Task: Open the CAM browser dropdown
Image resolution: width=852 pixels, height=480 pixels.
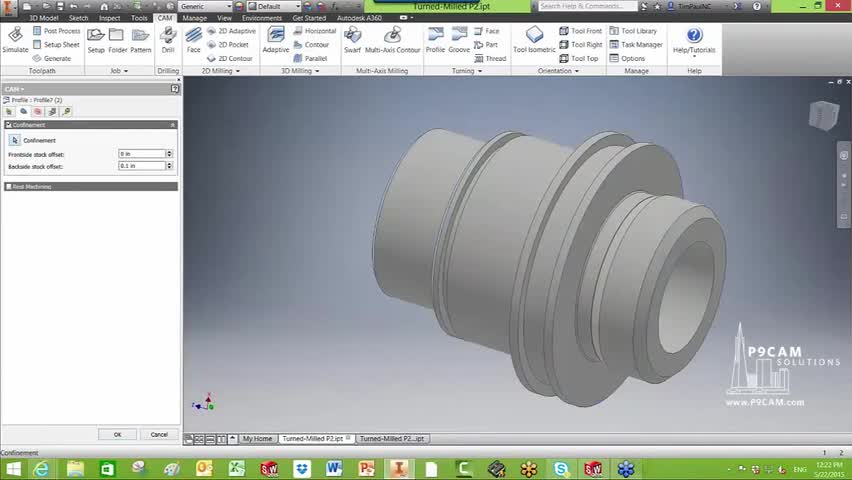Action: pos(14,89)
